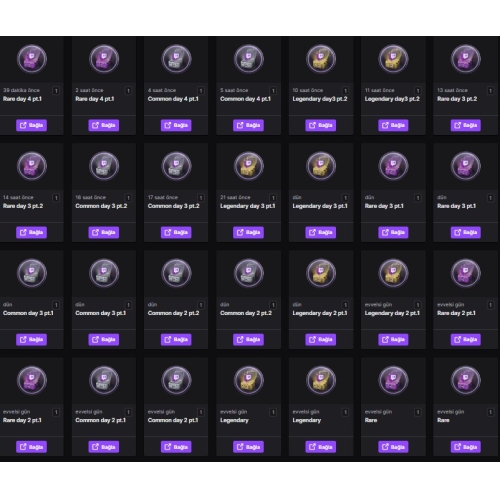Select the Legendary chest icon from 11 saat önce

(x=393, y=59)
